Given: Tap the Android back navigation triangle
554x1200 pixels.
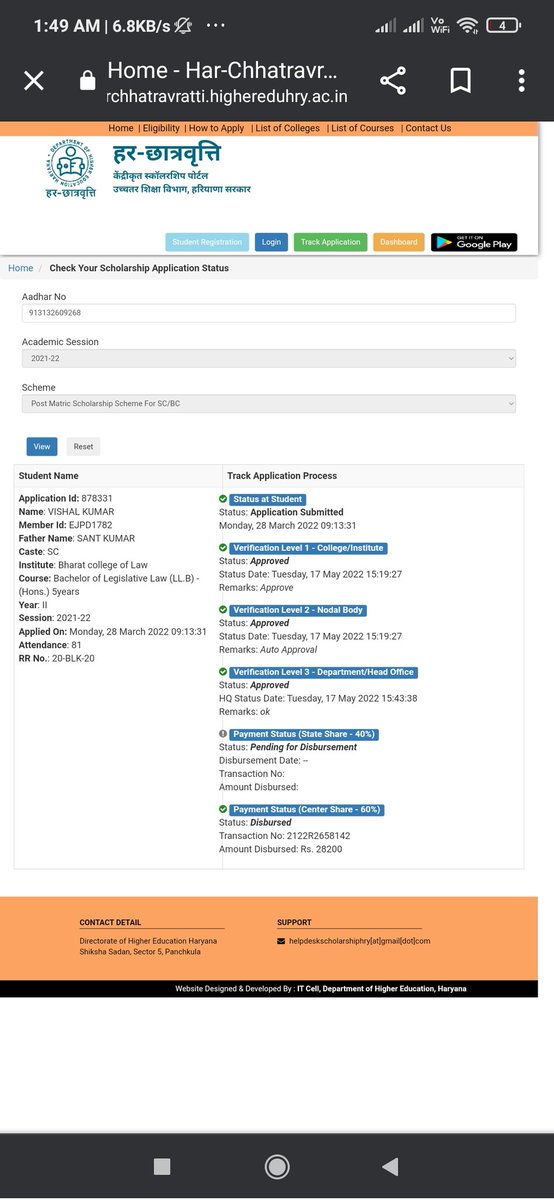Looking at the screenshot, I should pyautogui.click(x=391, y=1166).
